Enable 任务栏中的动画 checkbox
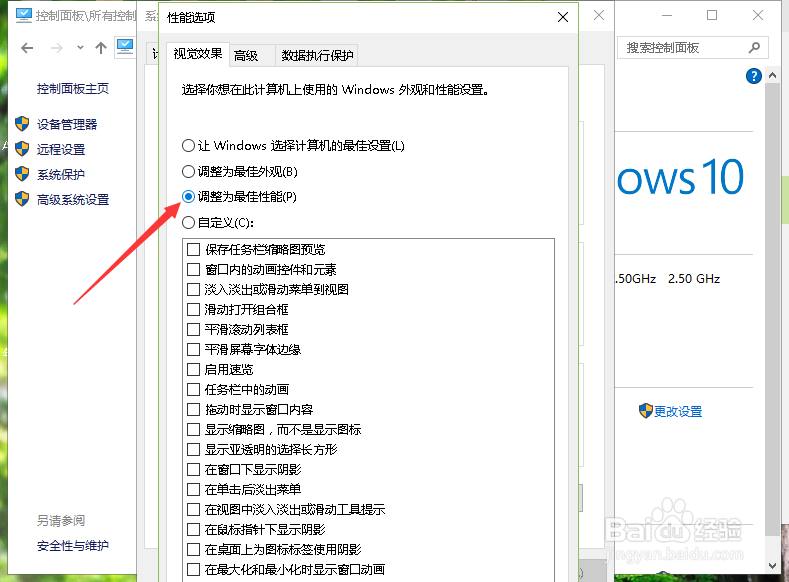The image size is (789, 582). coord(193,389)
